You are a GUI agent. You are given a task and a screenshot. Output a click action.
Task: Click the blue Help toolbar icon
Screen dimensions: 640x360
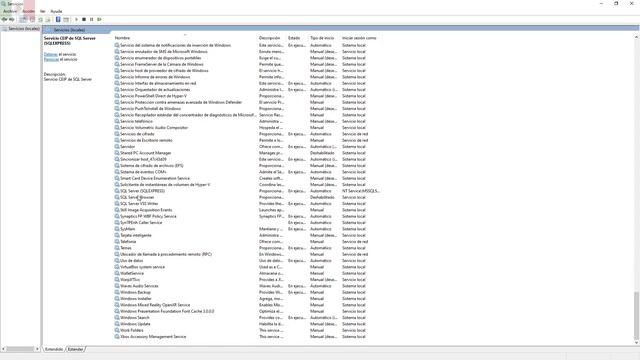[x=58, y=19]
